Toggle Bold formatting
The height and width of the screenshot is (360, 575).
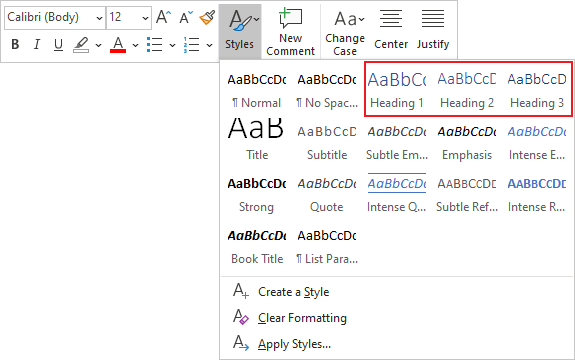click(15, 44)
